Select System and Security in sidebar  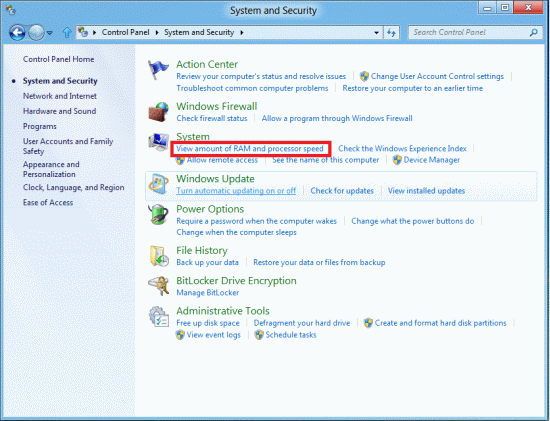pos(60,81)
